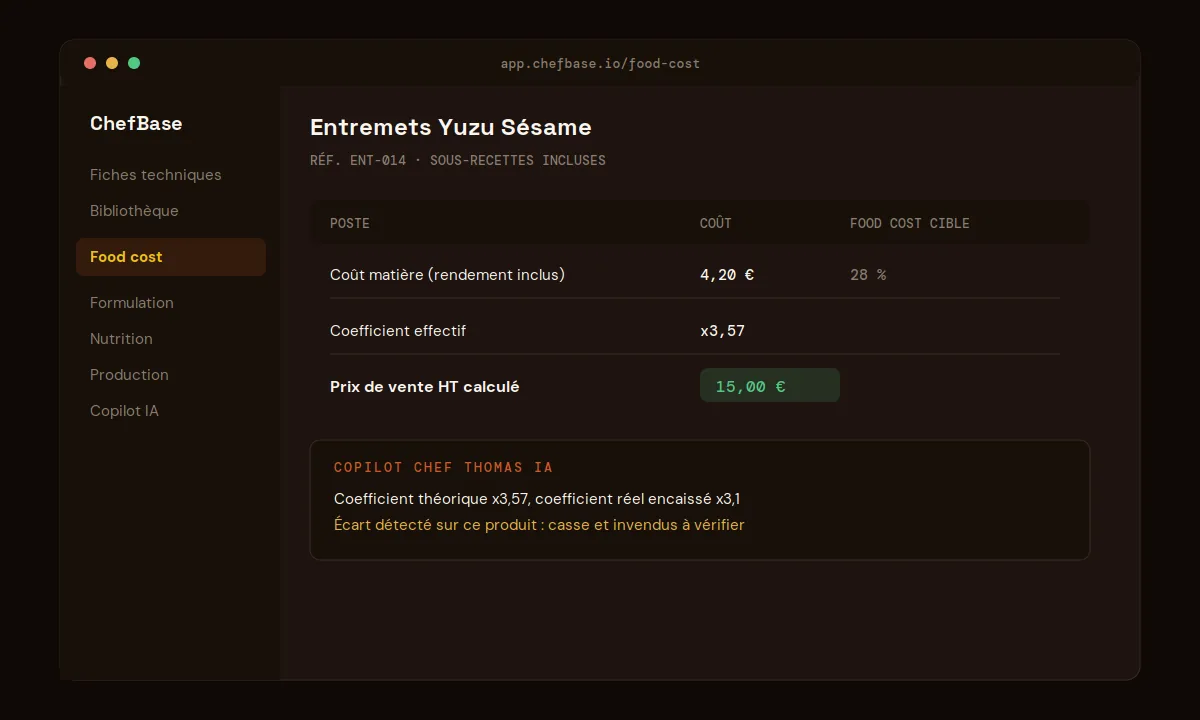The width and height of the screenshot is (1200, 720).
Task: Click the app.chefbase.io/food-cost address bar
Action: pos(600,63)
